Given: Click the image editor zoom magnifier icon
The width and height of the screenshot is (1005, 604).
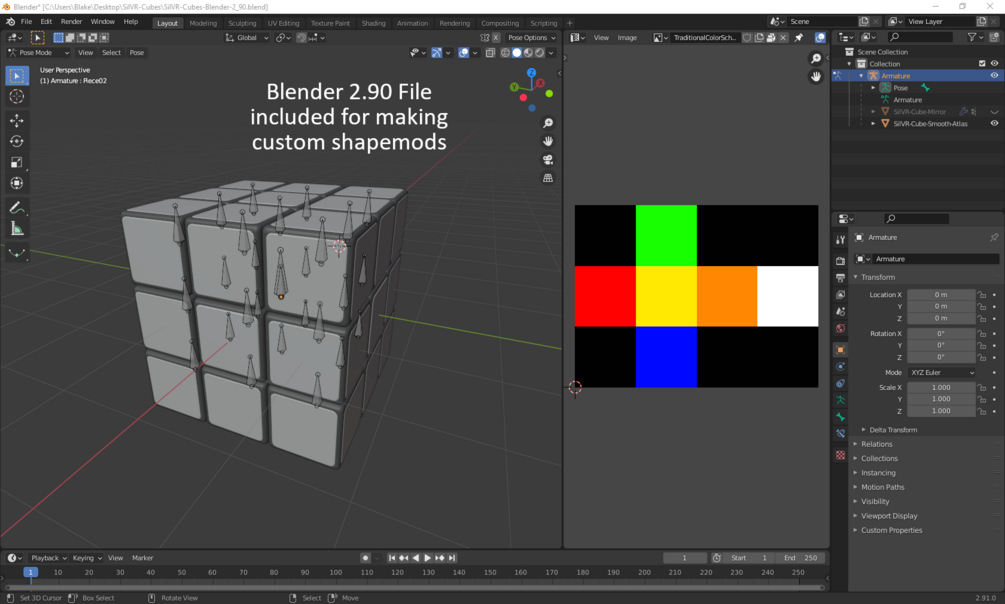Looking at the screenshot, I should (815, 59).
